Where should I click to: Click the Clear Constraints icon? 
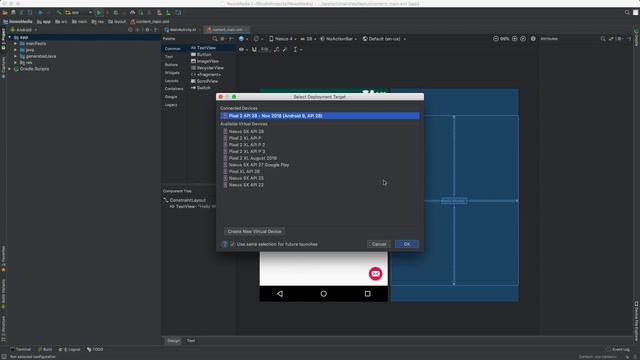tap(276, 49)
